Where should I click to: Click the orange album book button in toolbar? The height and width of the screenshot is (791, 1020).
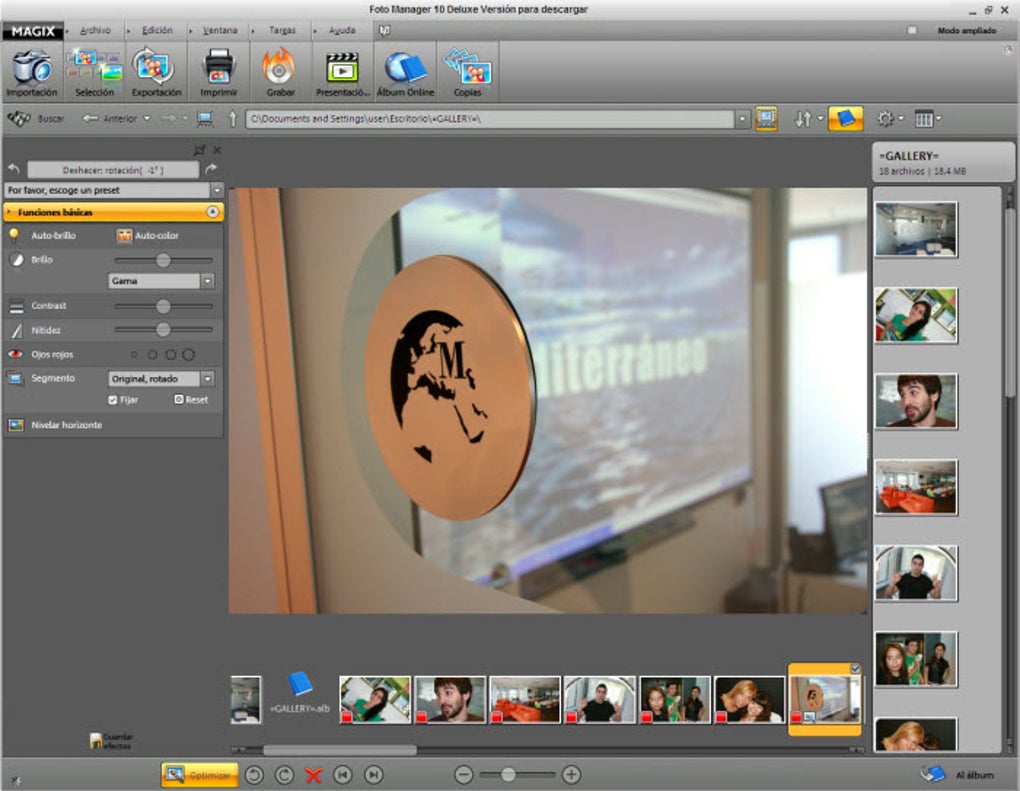(x=846, y=118)
